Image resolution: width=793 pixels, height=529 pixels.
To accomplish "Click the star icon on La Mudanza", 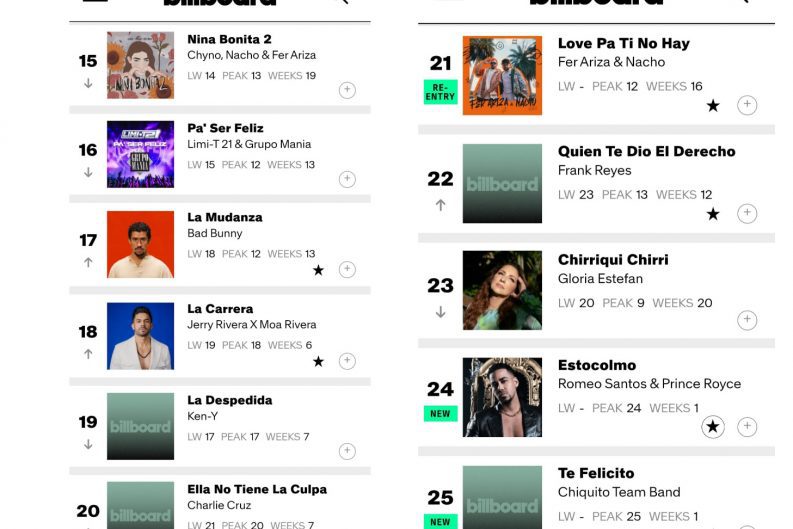I will coord(318,270).
